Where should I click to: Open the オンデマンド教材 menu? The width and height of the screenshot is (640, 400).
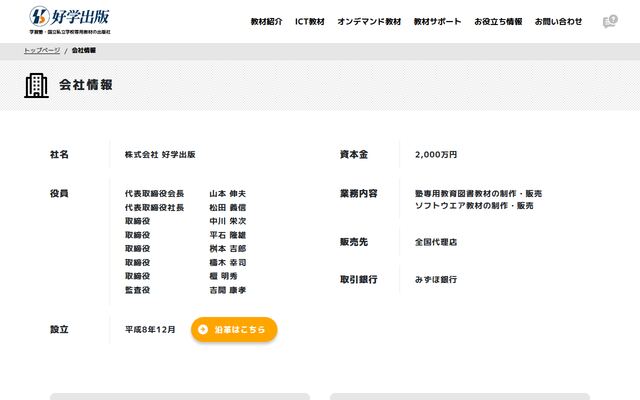tap(369, 22)
